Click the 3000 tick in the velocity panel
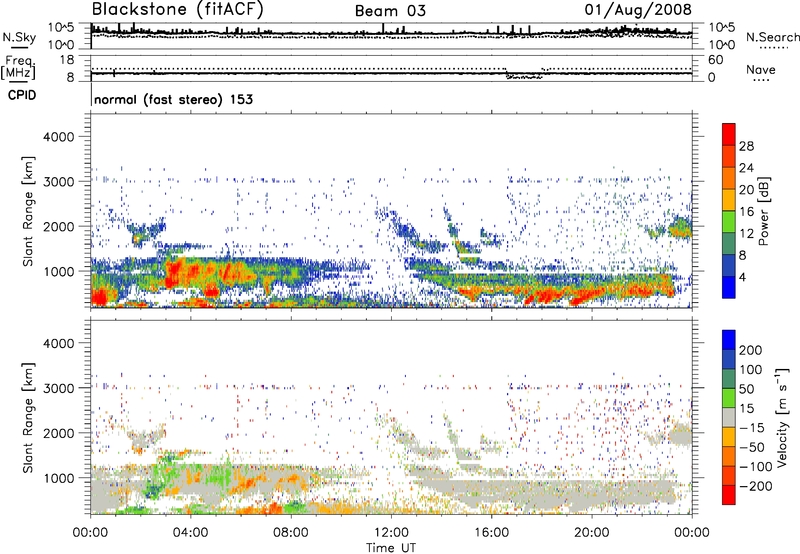 (58, 388)
